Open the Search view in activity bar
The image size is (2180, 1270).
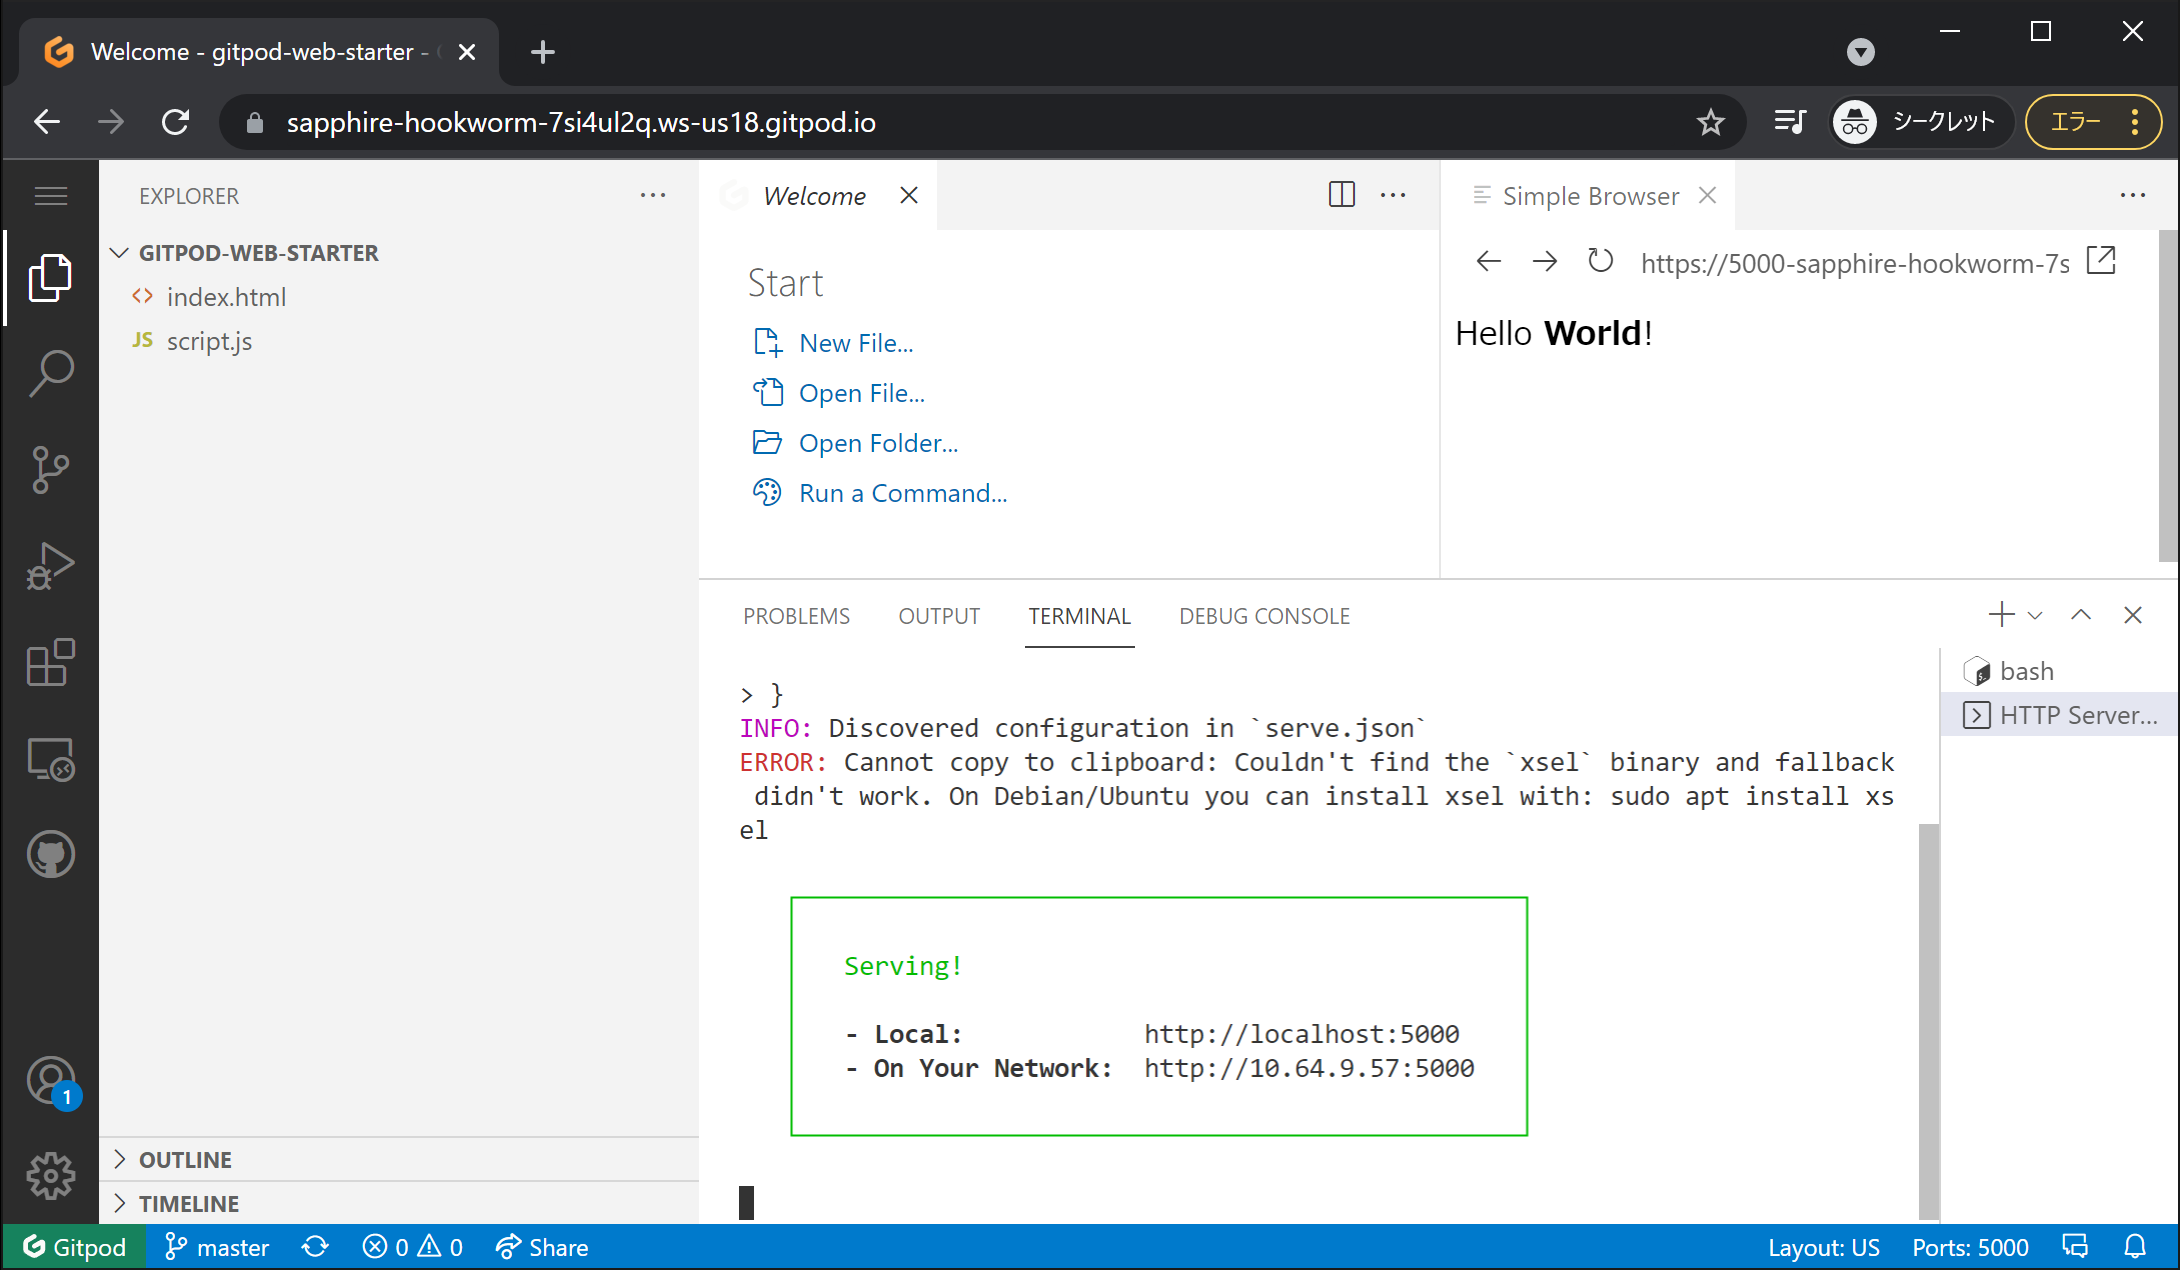[50, 373]
